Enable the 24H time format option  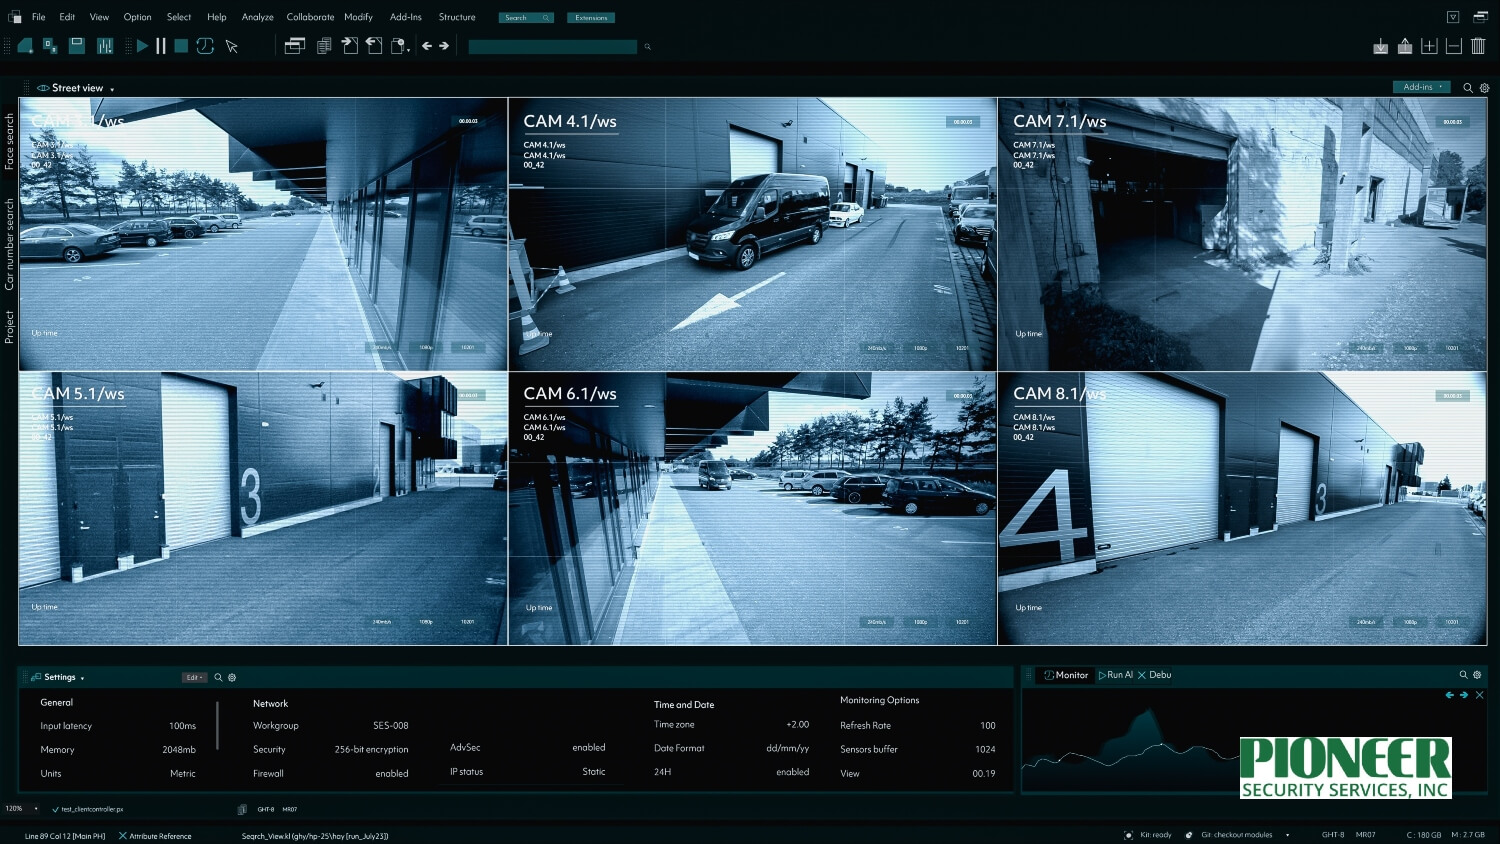pyautogui.click(x=792, y=772)
